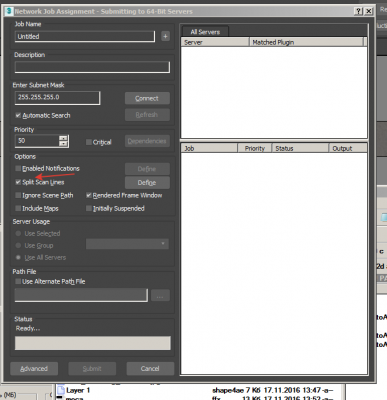The image size is (387, 400).
Task: Click the browse ellipsis button for path file
Action: 160,296
